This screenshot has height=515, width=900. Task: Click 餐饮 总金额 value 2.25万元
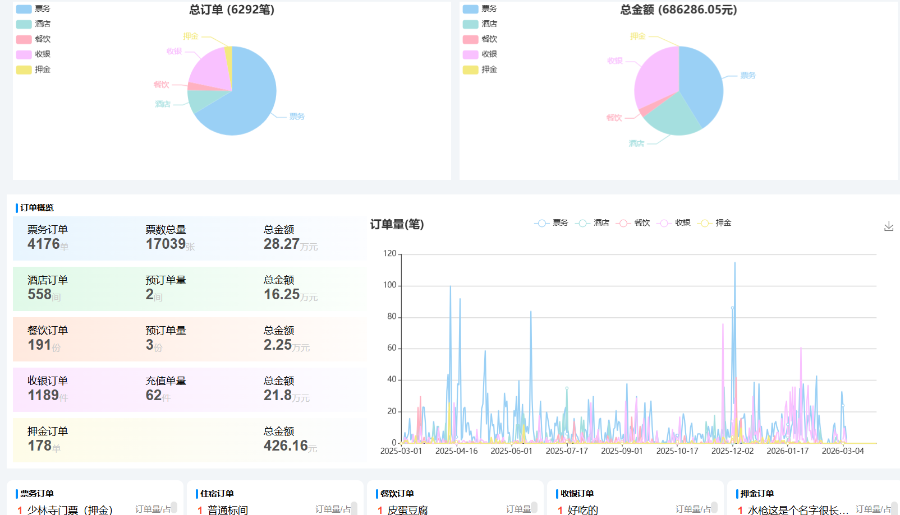click(x=286, y=345)
